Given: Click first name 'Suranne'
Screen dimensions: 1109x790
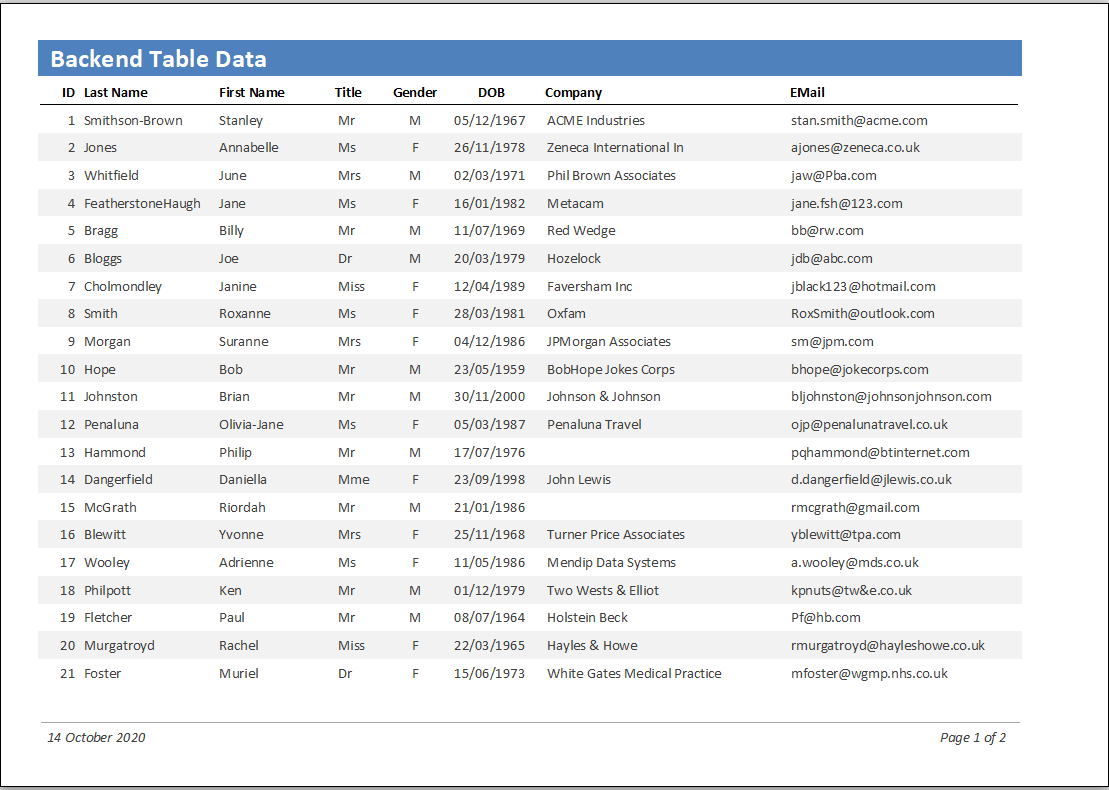Looking at the screenshot, I should click(243, 342).
